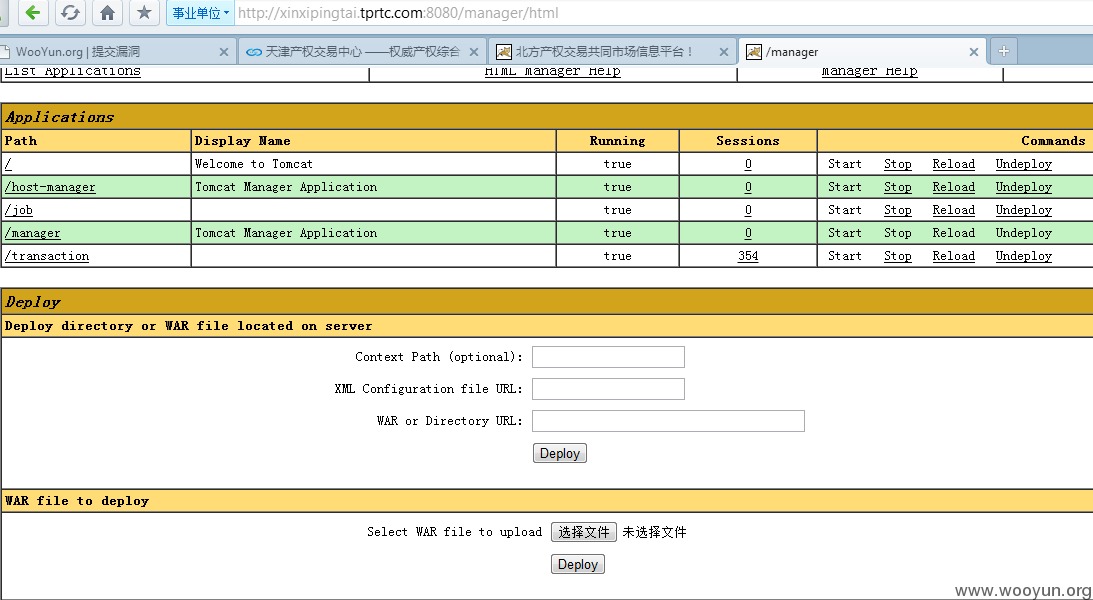Click Deploy under WAR or Directory URL

(560, 454)
